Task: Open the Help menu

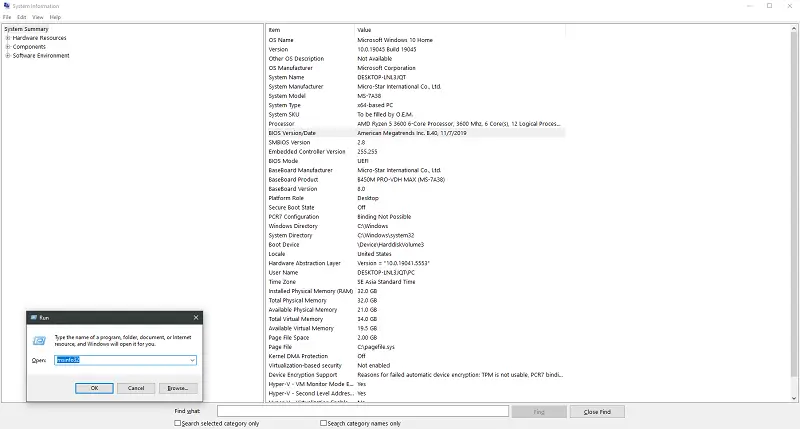Action: [55, 17]
